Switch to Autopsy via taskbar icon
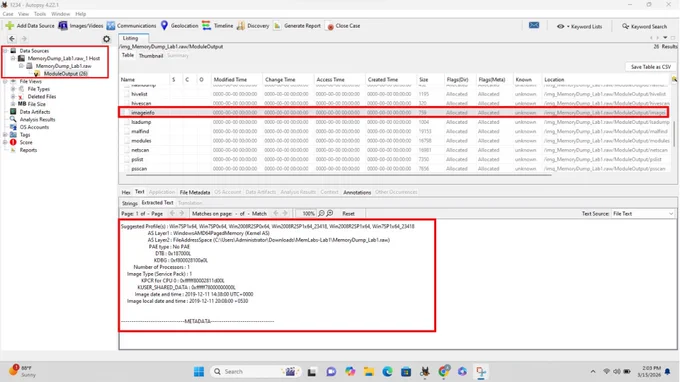Viewport: 680px width, 382px height. point(425,372)
